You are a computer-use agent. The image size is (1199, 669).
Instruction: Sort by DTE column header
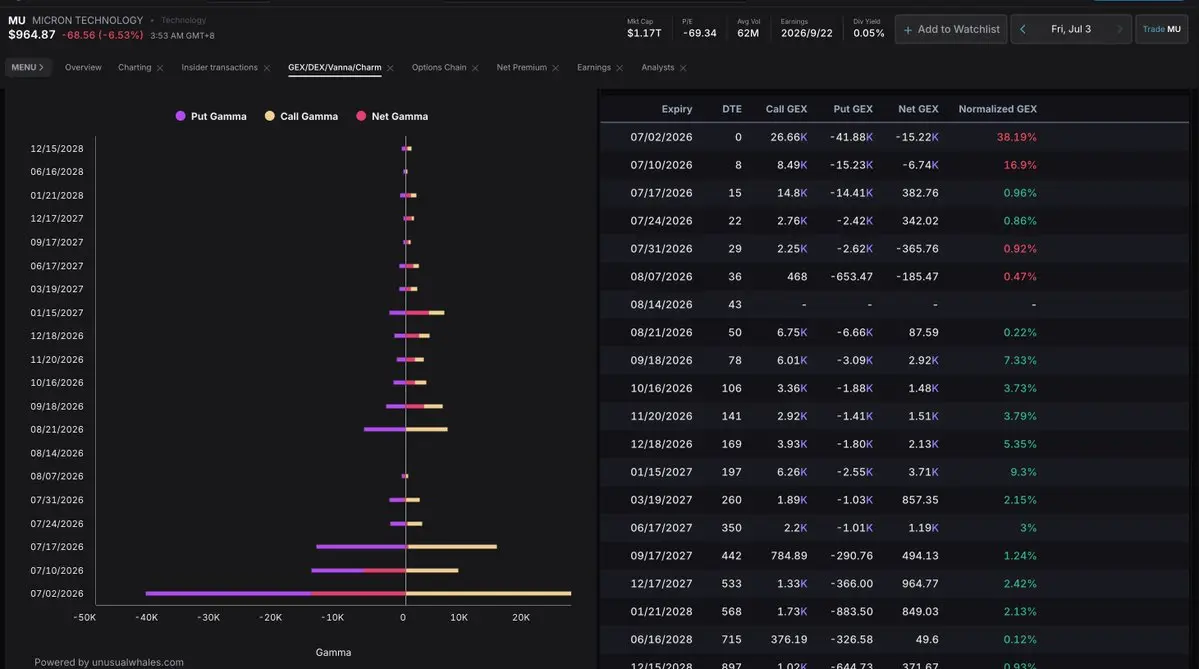click(x=732, y=109)
